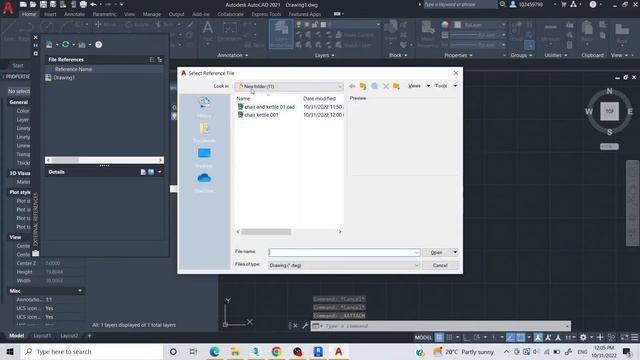Open OneDrive place in dialog sidebar

[x=204, y=182]
